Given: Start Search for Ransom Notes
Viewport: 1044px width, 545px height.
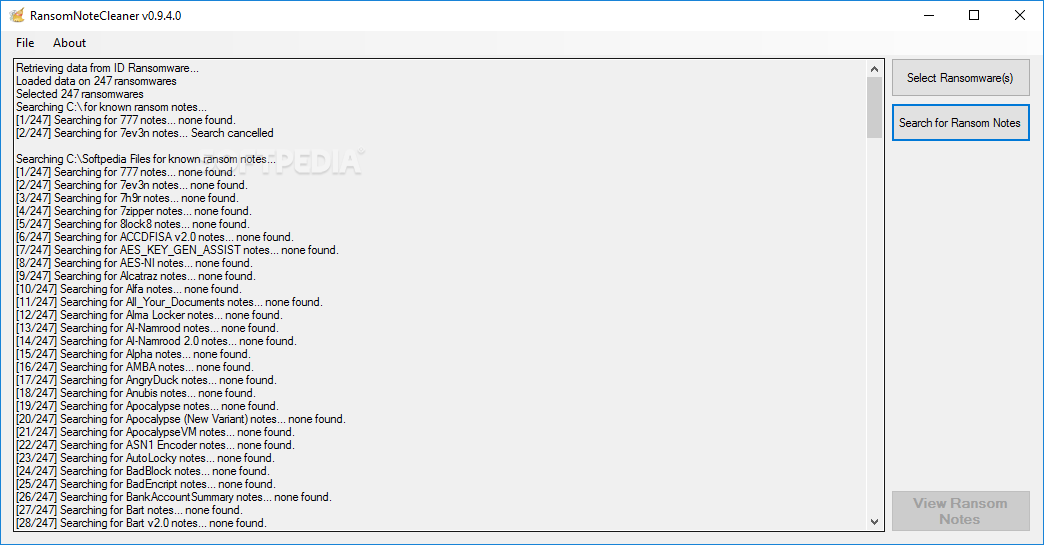Looking at the screenshot, I should (960, 122).
